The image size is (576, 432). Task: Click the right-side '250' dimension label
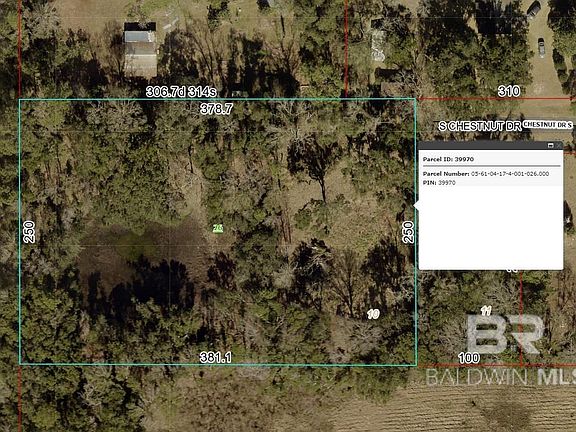pyautogui.click(x=408, y=232)
